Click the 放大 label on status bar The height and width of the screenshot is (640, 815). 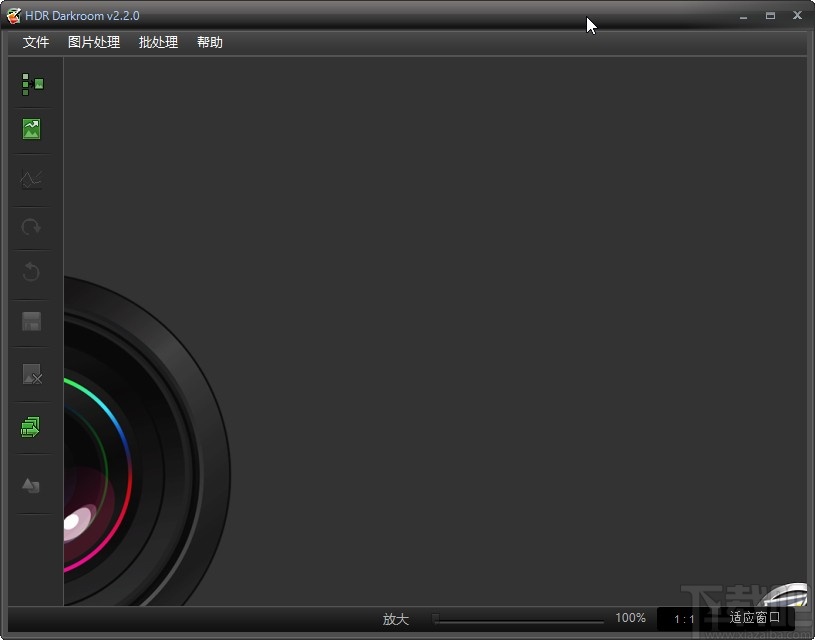pos(396,618)
